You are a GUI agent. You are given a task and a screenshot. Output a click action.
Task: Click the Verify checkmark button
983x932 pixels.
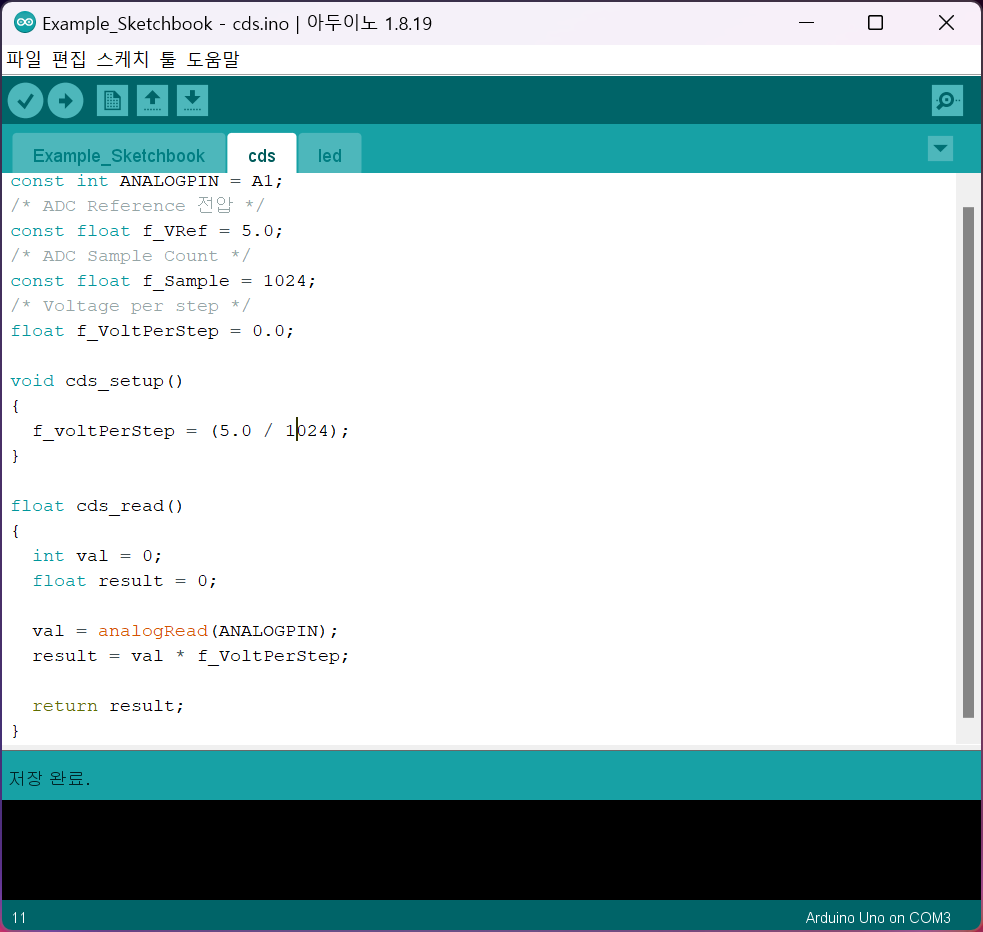point(26,100)
